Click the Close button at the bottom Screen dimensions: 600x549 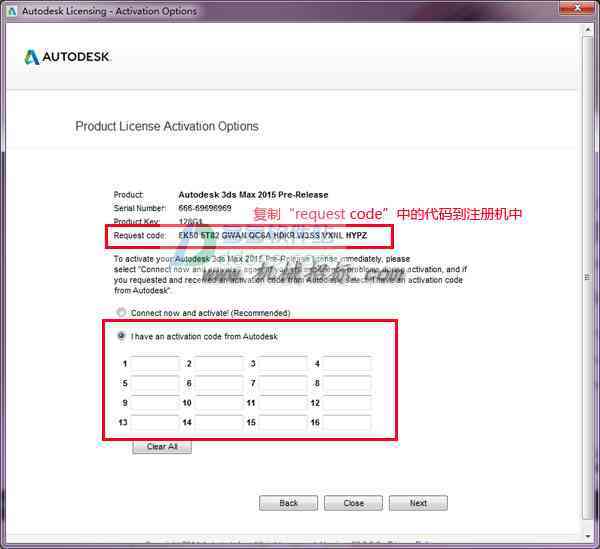pos(353,503)
